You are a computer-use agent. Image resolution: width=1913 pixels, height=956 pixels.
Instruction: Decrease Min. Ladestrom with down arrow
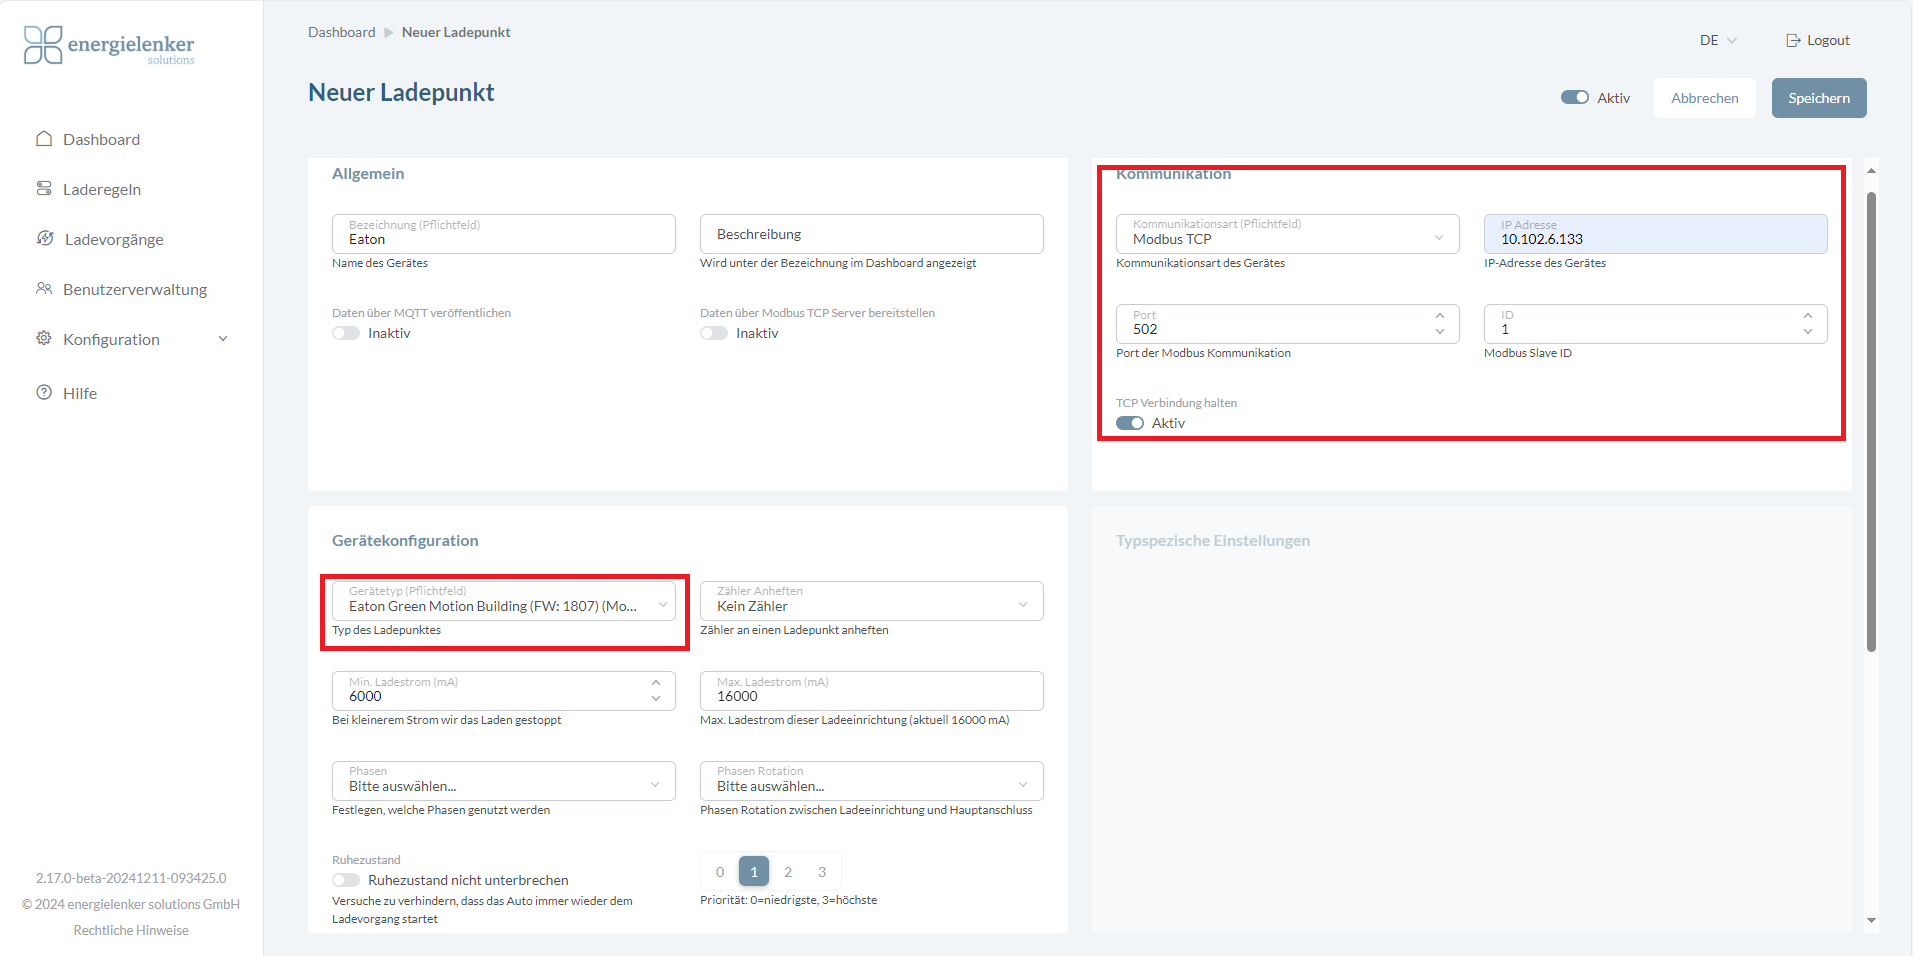click(656, 699)
